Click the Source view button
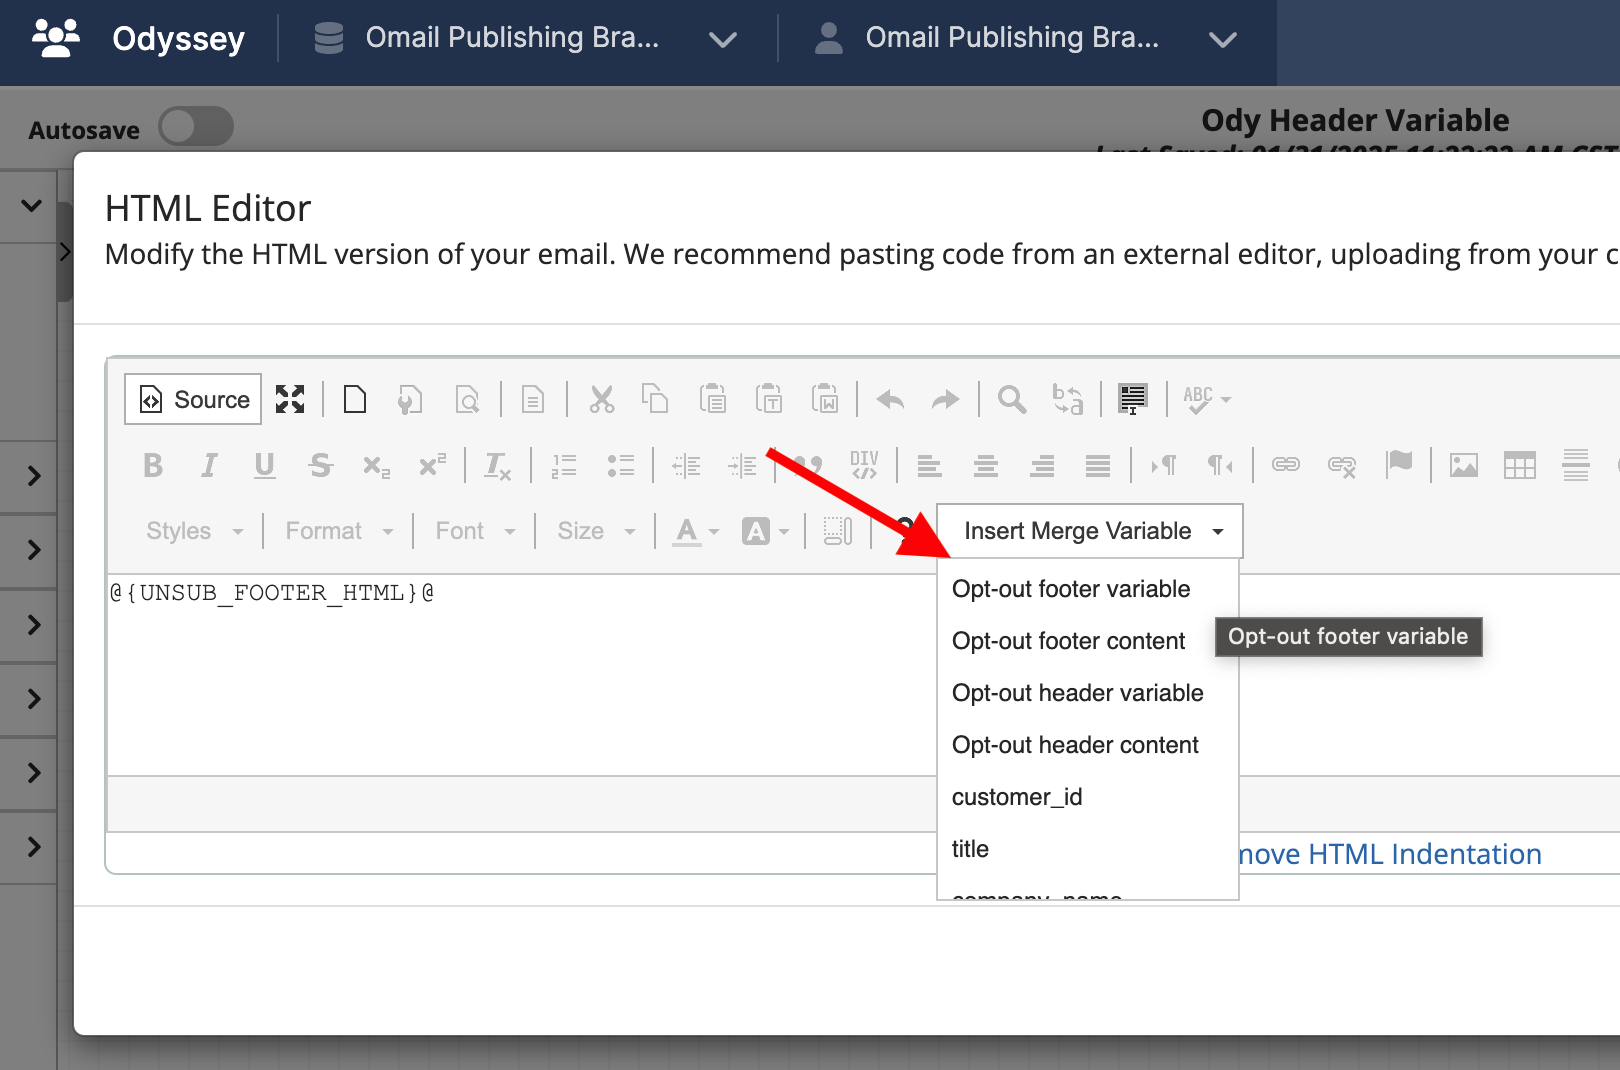This screenshot has height=1070, width=1620. point(194,400)
